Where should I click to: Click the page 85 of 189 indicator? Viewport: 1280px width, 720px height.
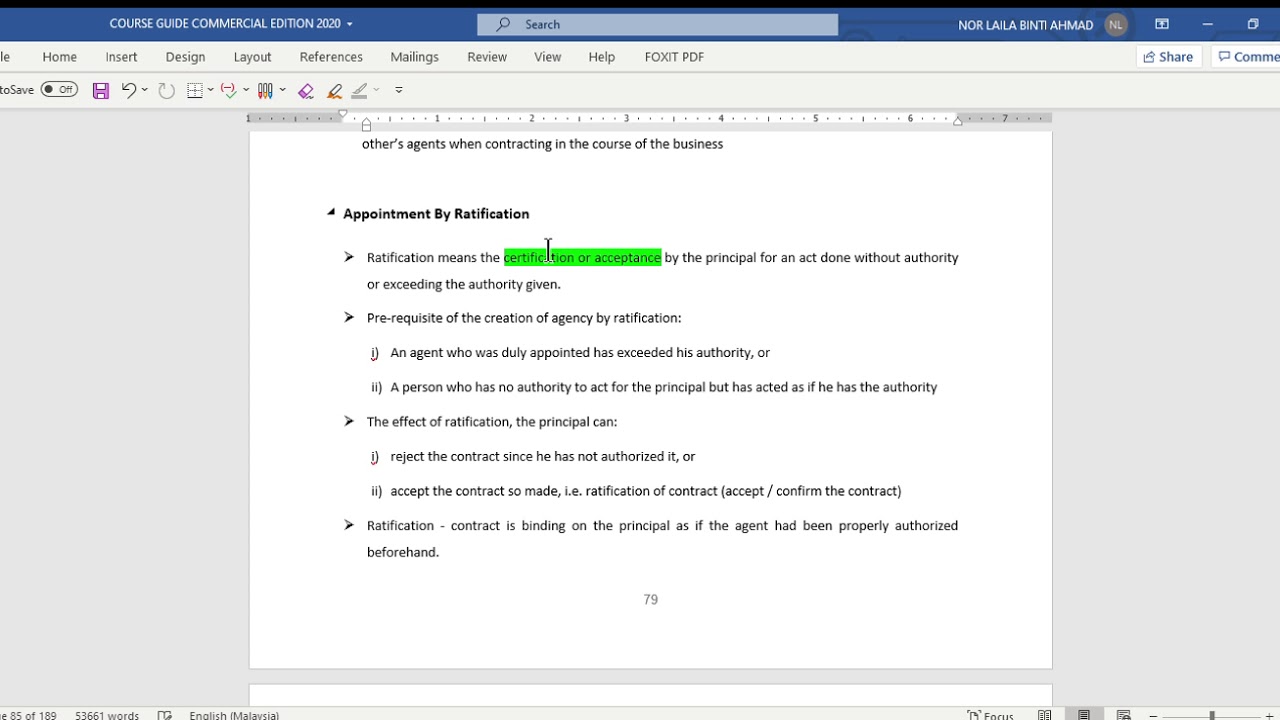coord(28,715)
